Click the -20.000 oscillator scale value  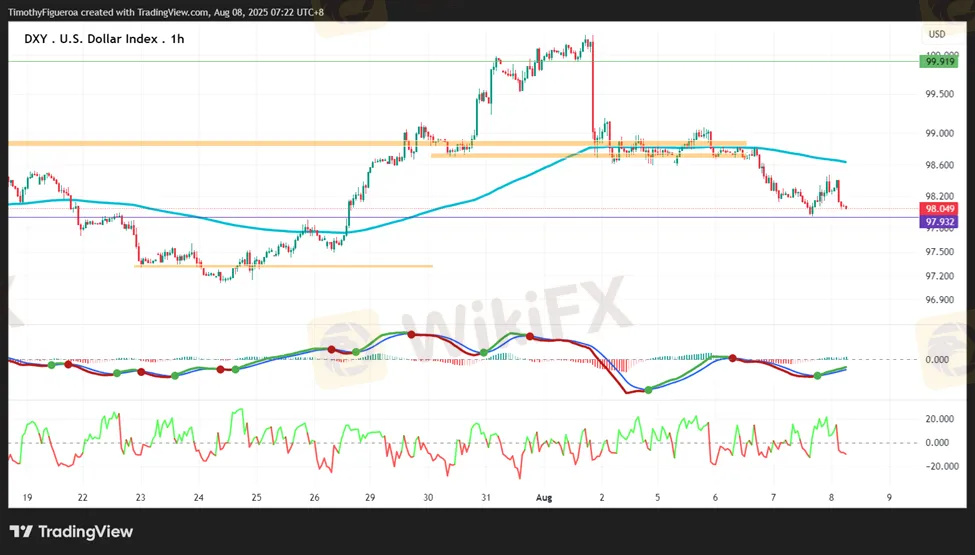click(940, 466)
